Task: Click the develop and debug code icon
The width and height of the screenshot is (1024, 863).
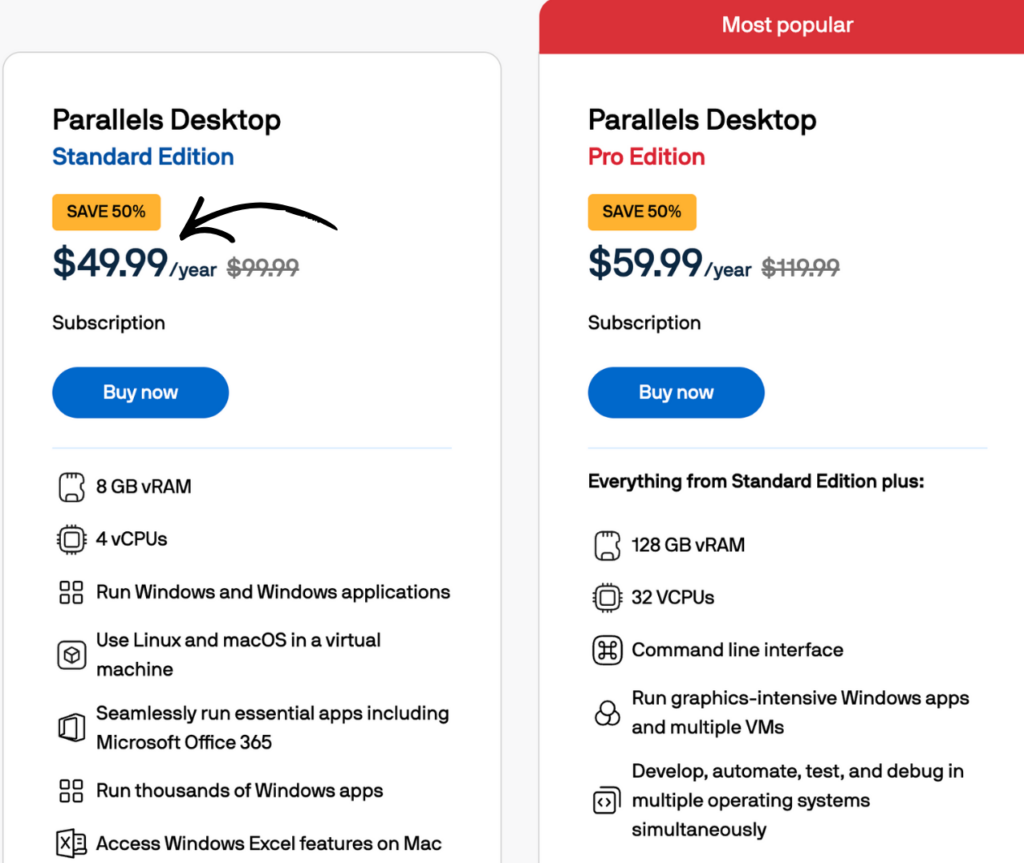Action: [606, 800]
